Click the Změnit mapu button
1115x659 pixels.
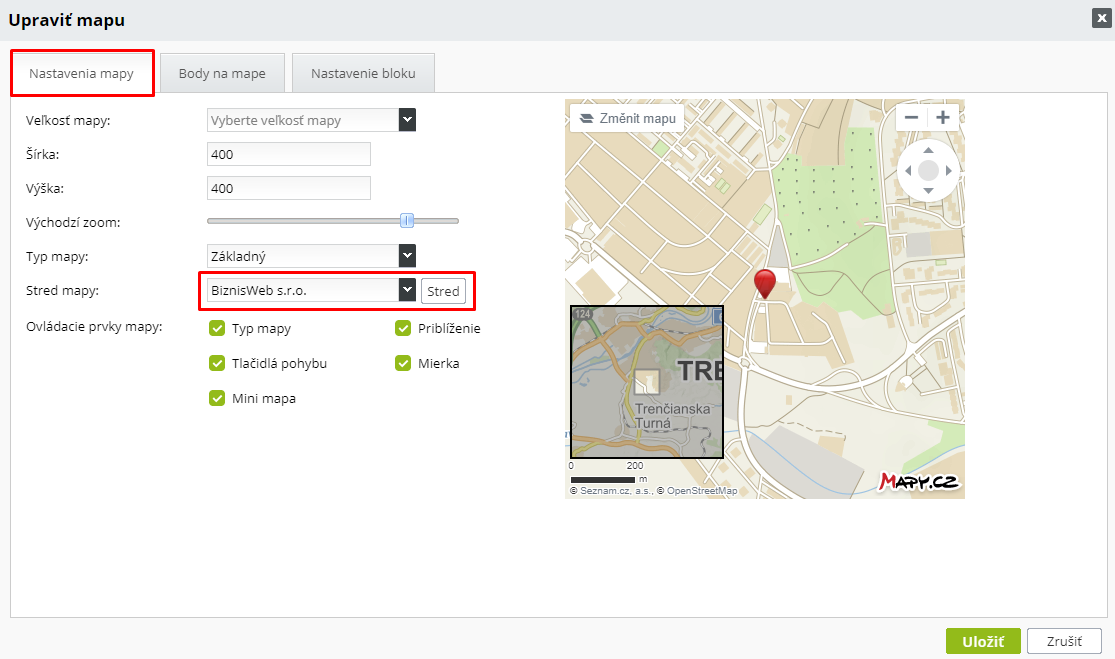coord(627,118)
